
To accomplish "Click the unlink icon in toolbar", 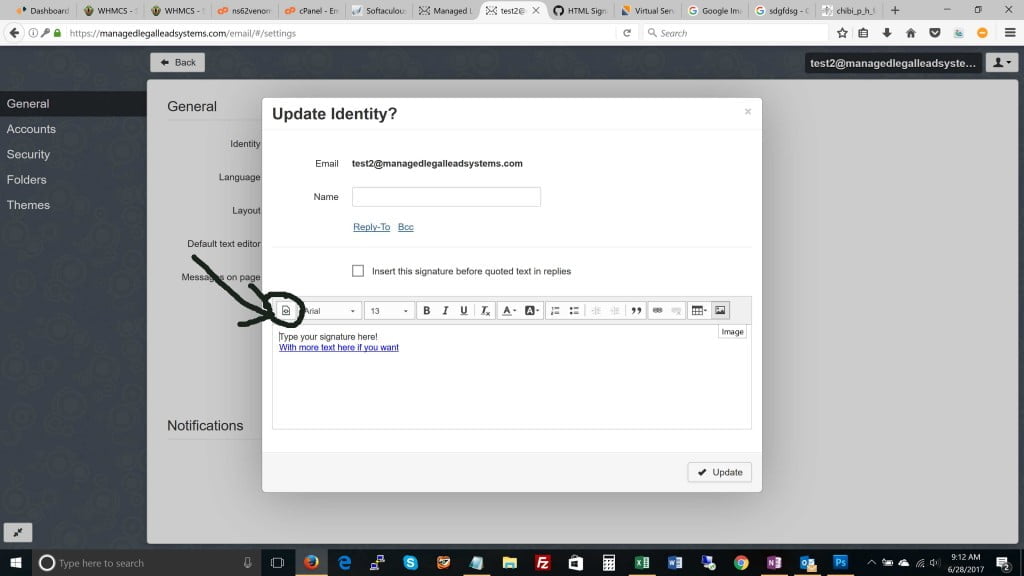I will [x=677, y=311].
